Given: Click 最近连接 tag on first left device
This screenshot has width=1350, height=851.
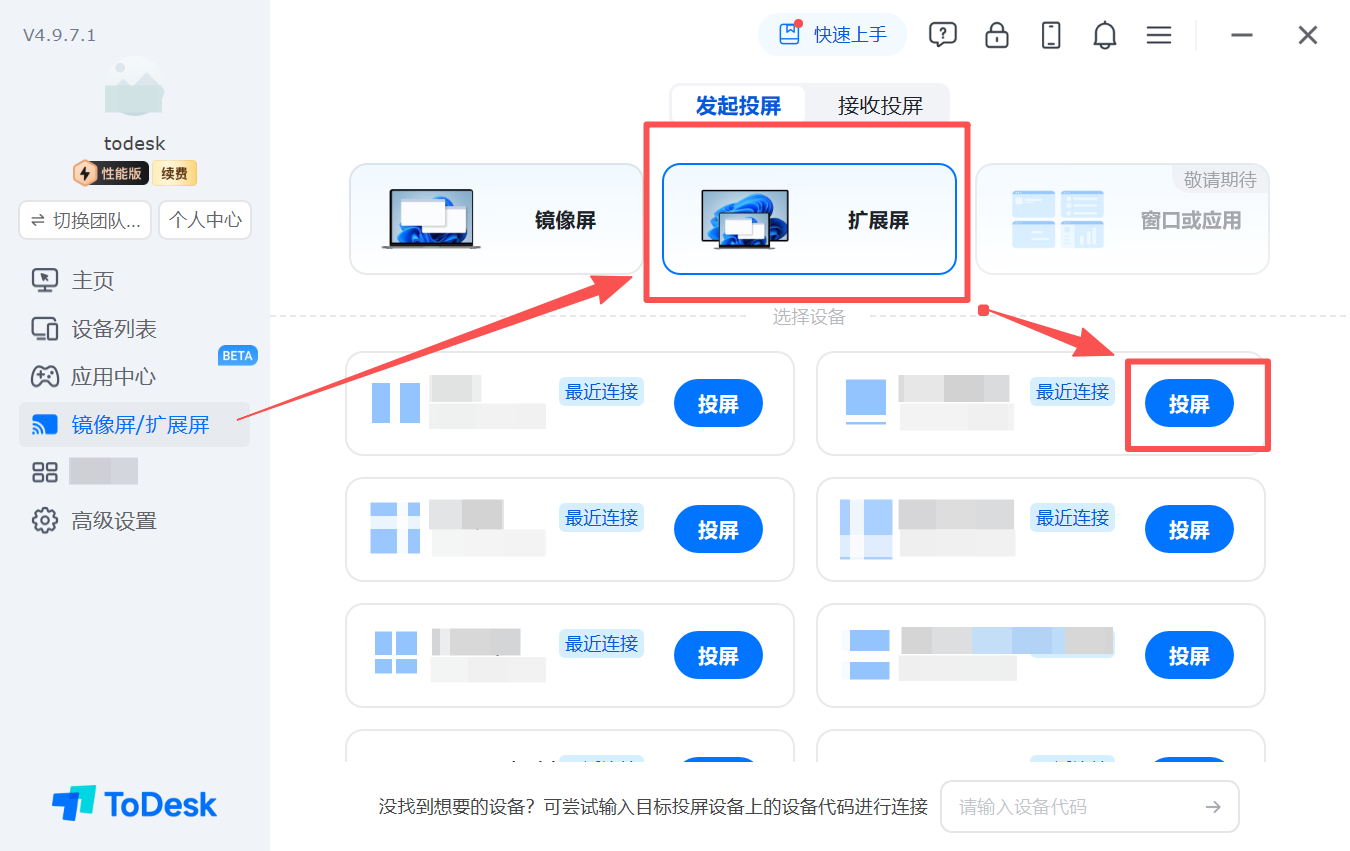Looking at the screenshot, I should coord(601,392).
